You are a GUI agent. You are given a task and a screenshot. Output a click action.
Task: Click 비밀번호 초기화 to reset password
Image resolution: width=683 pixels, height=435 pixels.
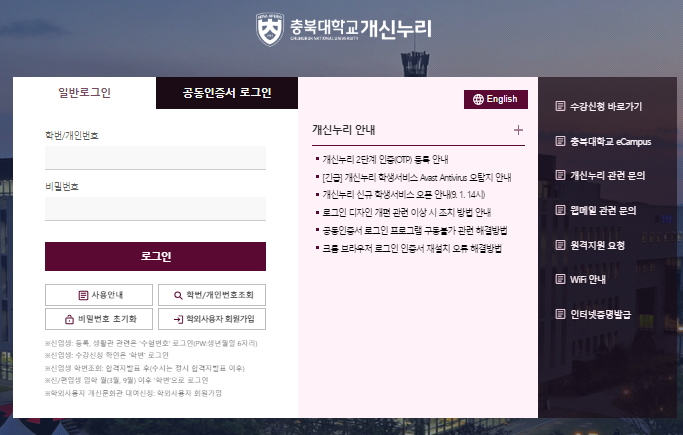click(x=99, y=319)
